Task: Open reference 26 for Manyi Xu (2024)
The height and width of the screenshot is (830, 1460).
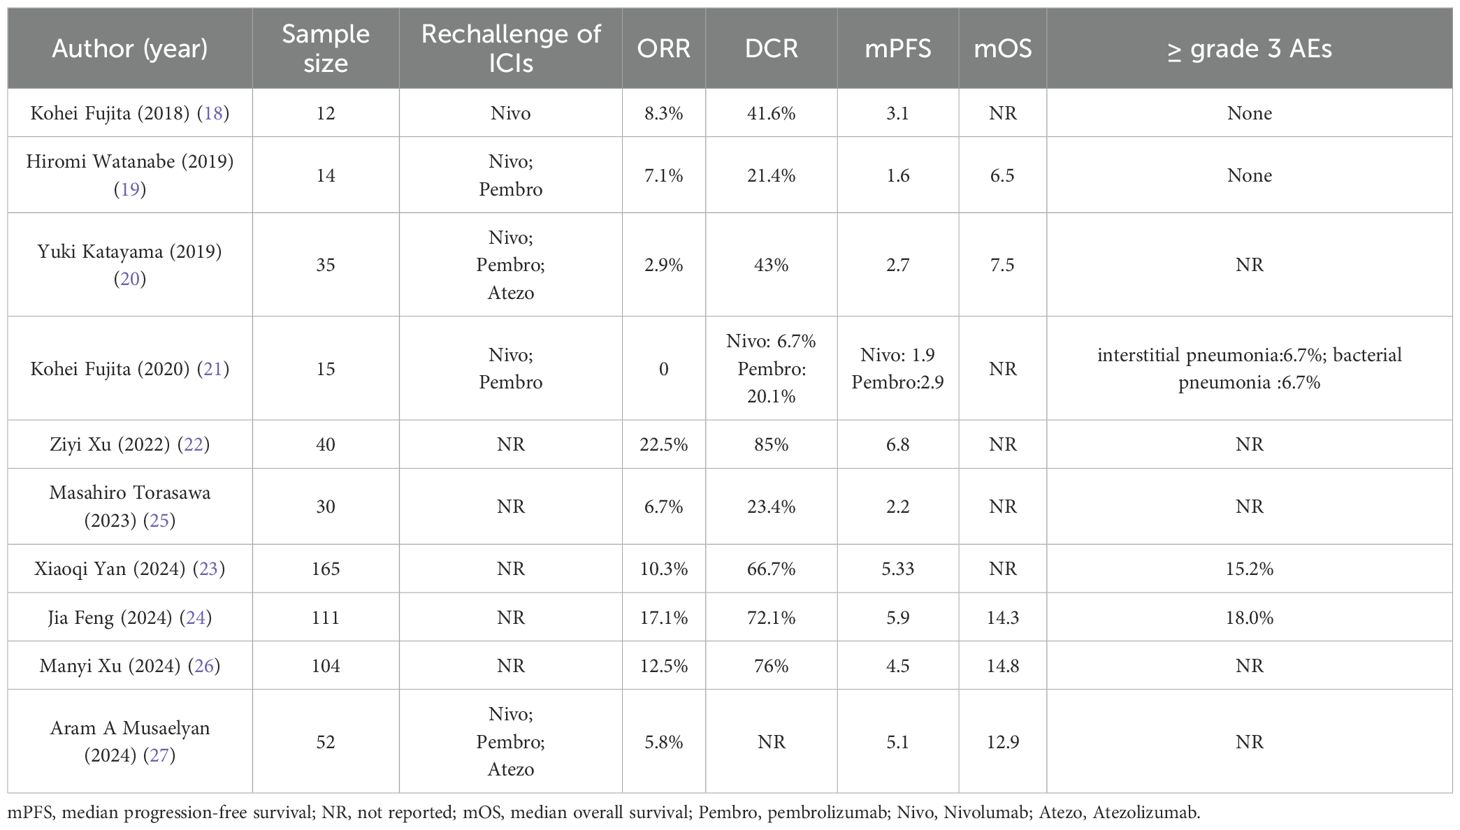Action: [x=204, y=666]
